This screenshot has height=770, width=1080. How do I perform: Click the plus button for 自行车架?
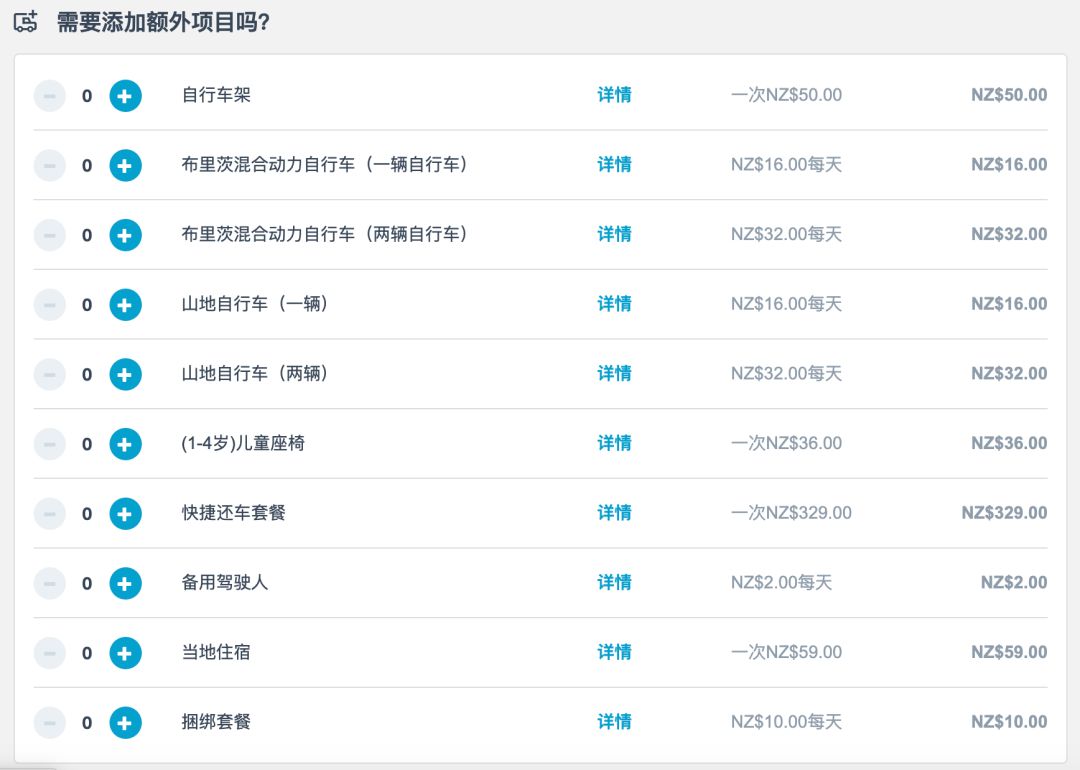click(x=125, y=96)
